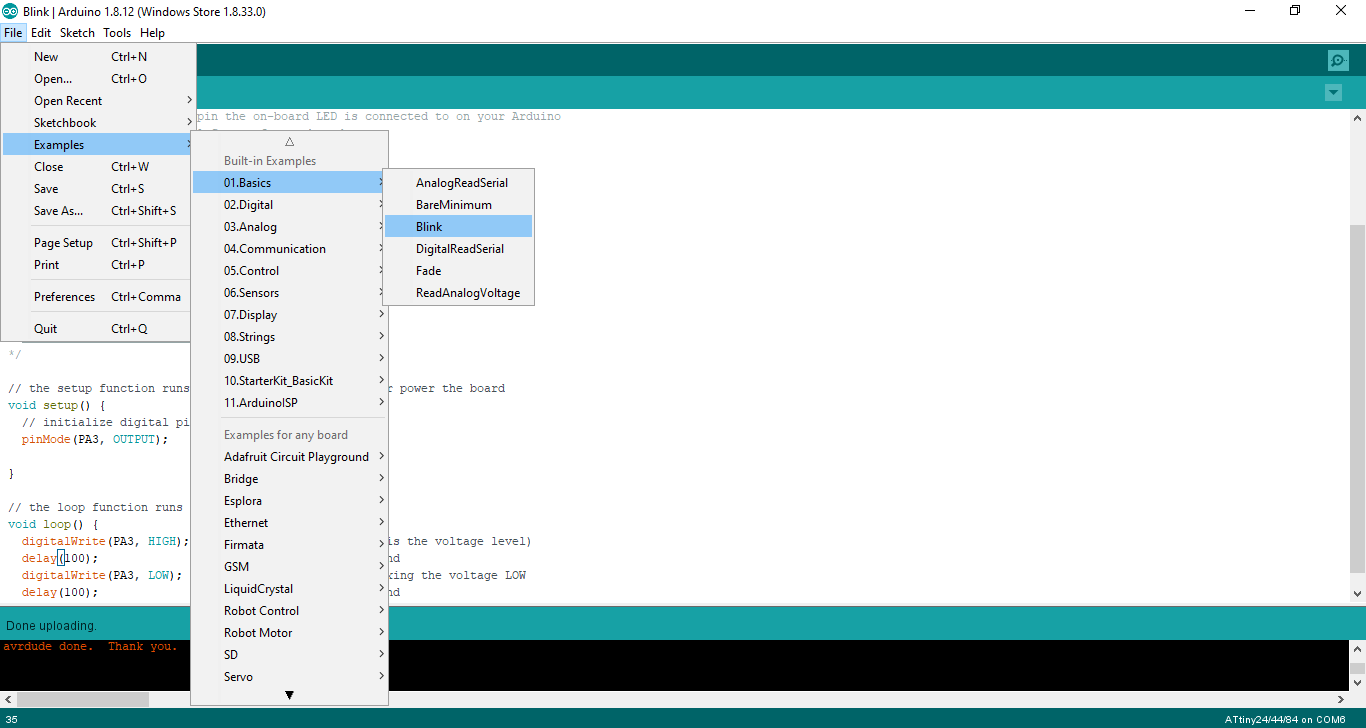Expand the Sketchbook submenu

[x=99, y=123]
